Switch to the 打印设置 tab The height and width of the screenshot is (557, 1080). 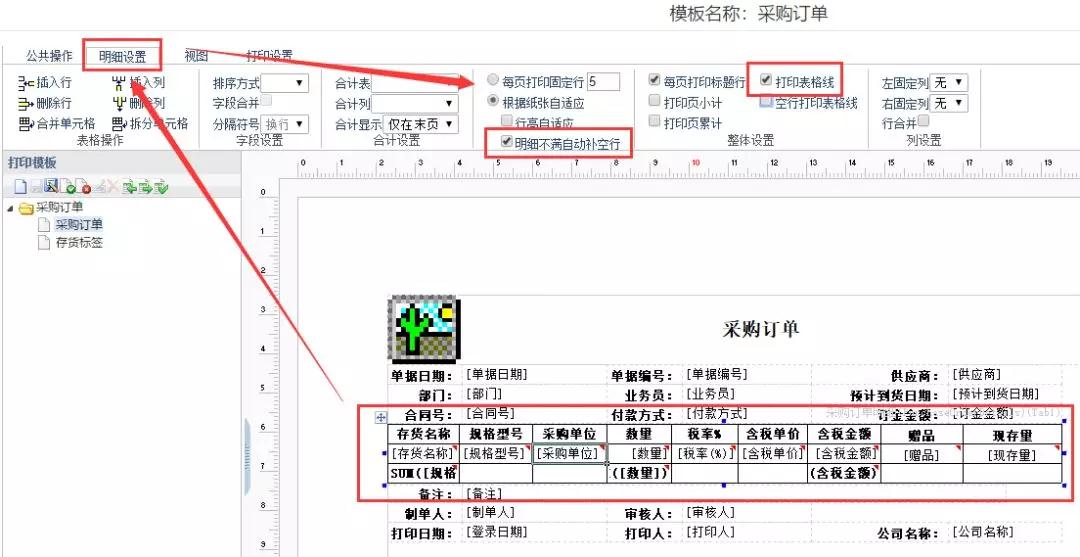269,55
